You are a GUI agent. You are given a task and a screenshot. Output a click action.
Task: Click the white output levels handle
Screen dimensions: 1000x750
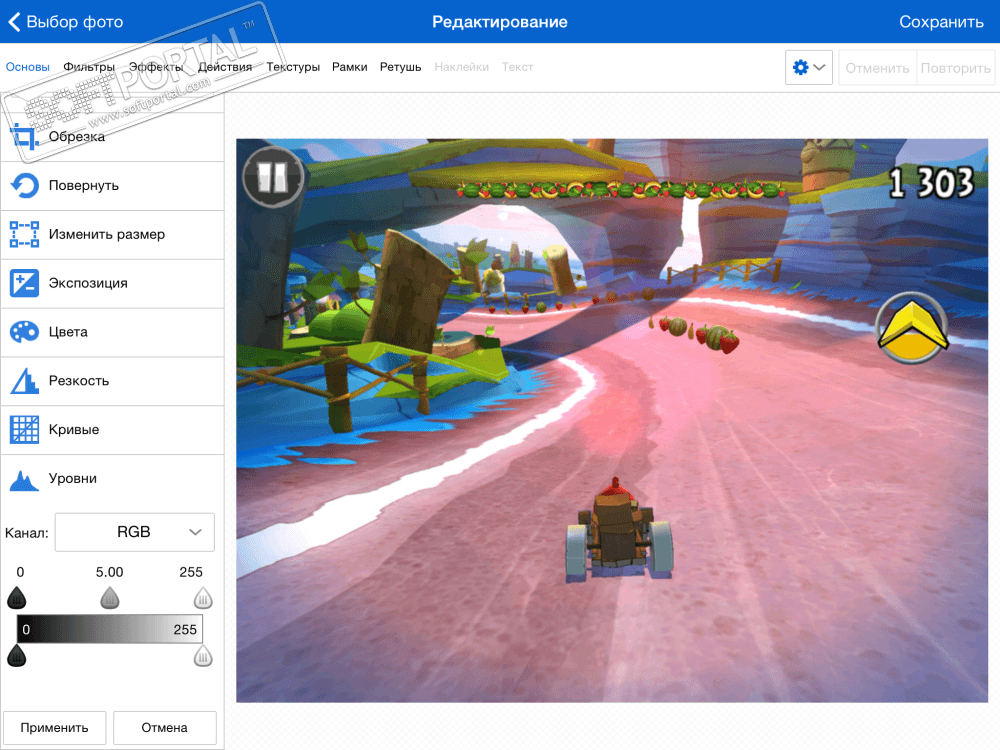[203, 656]
